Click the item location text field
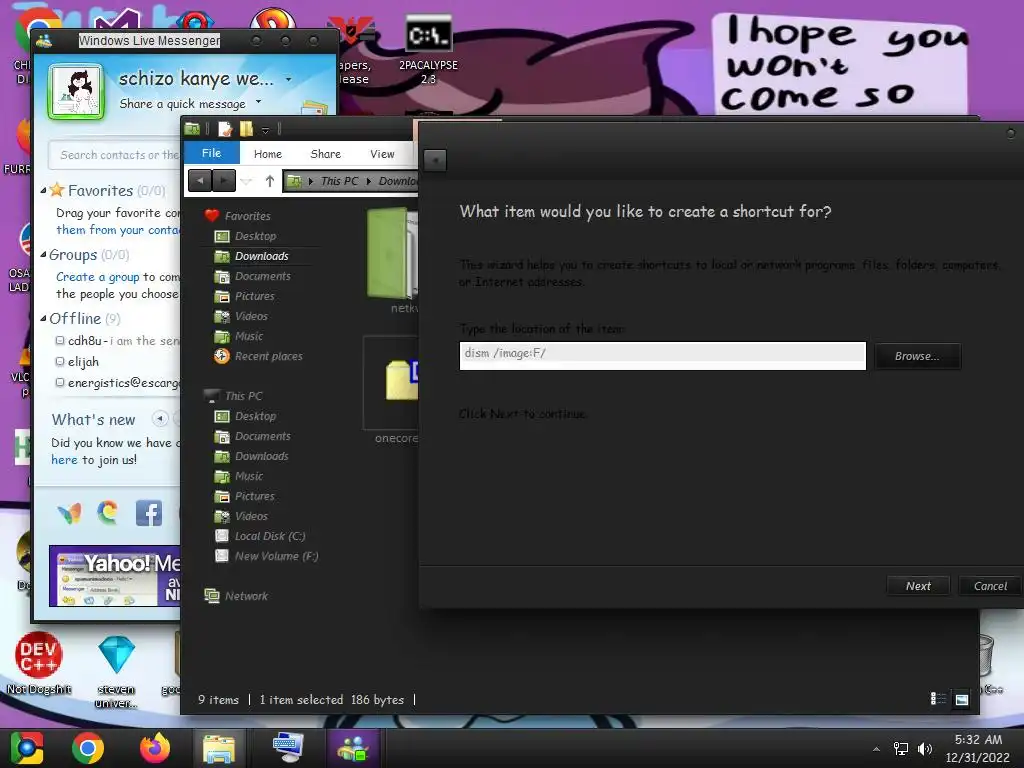 click(662, 356)
